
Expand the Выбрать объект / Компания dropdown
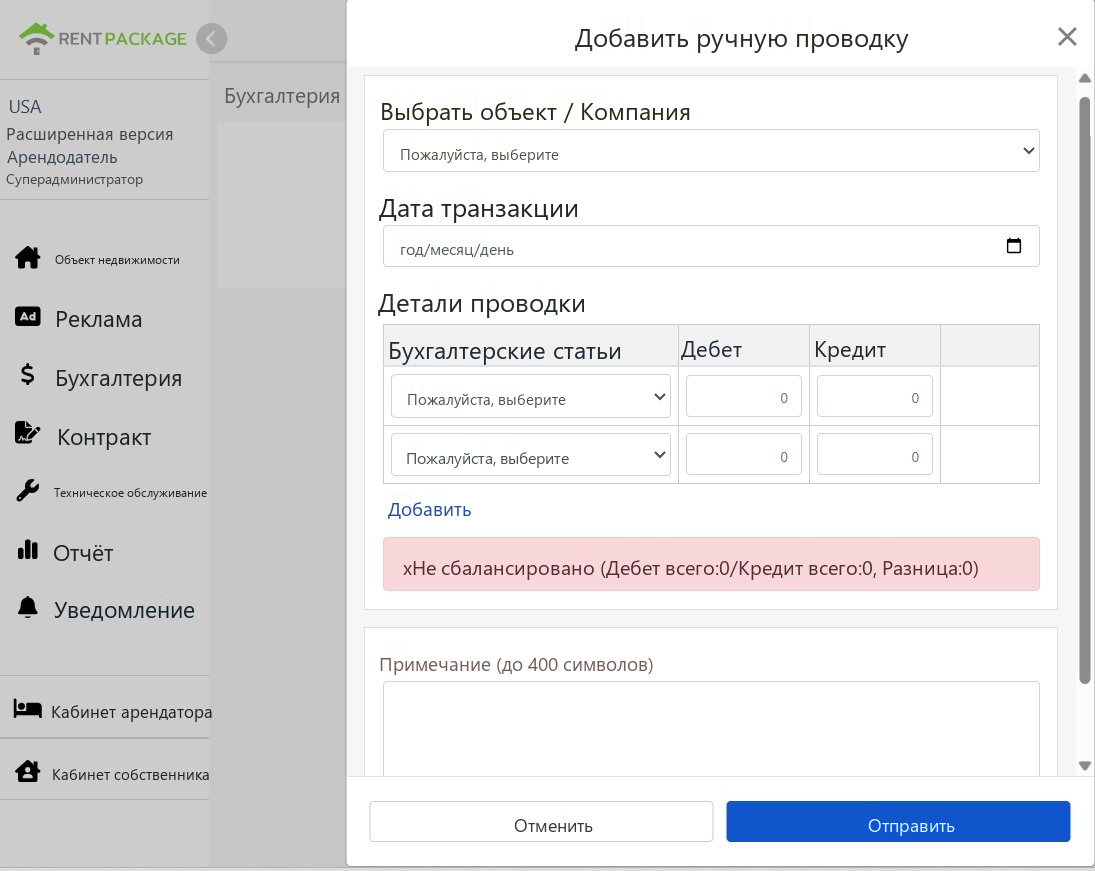[711, 151]
